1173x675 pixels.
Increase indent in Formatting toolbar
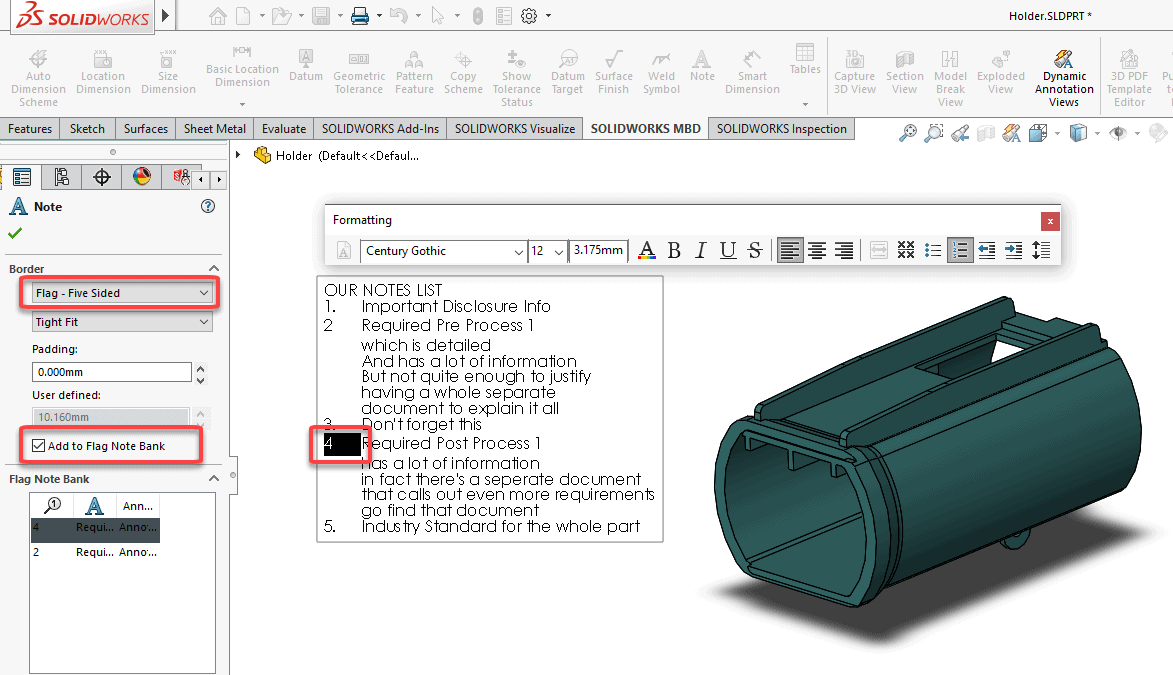click(x=1014, y=251)
